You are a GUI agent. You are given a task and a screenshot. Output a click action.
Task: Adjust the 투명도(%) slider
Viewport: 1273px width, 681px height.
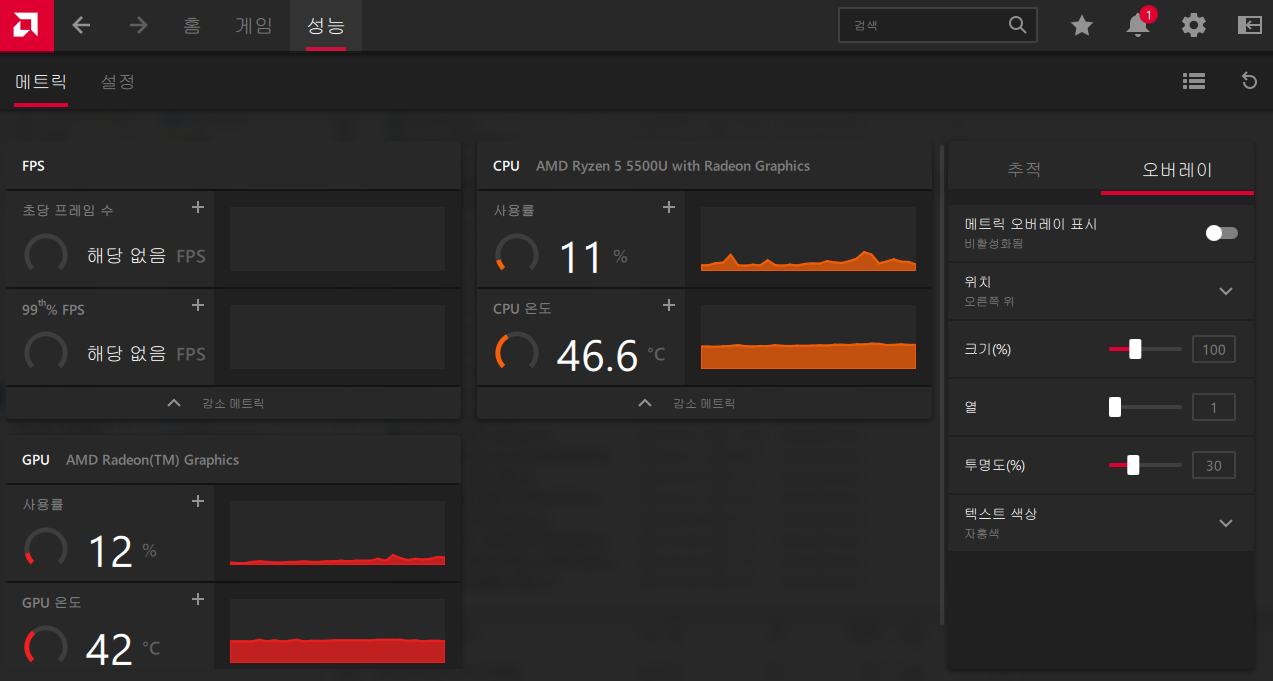coord(1145,465)
